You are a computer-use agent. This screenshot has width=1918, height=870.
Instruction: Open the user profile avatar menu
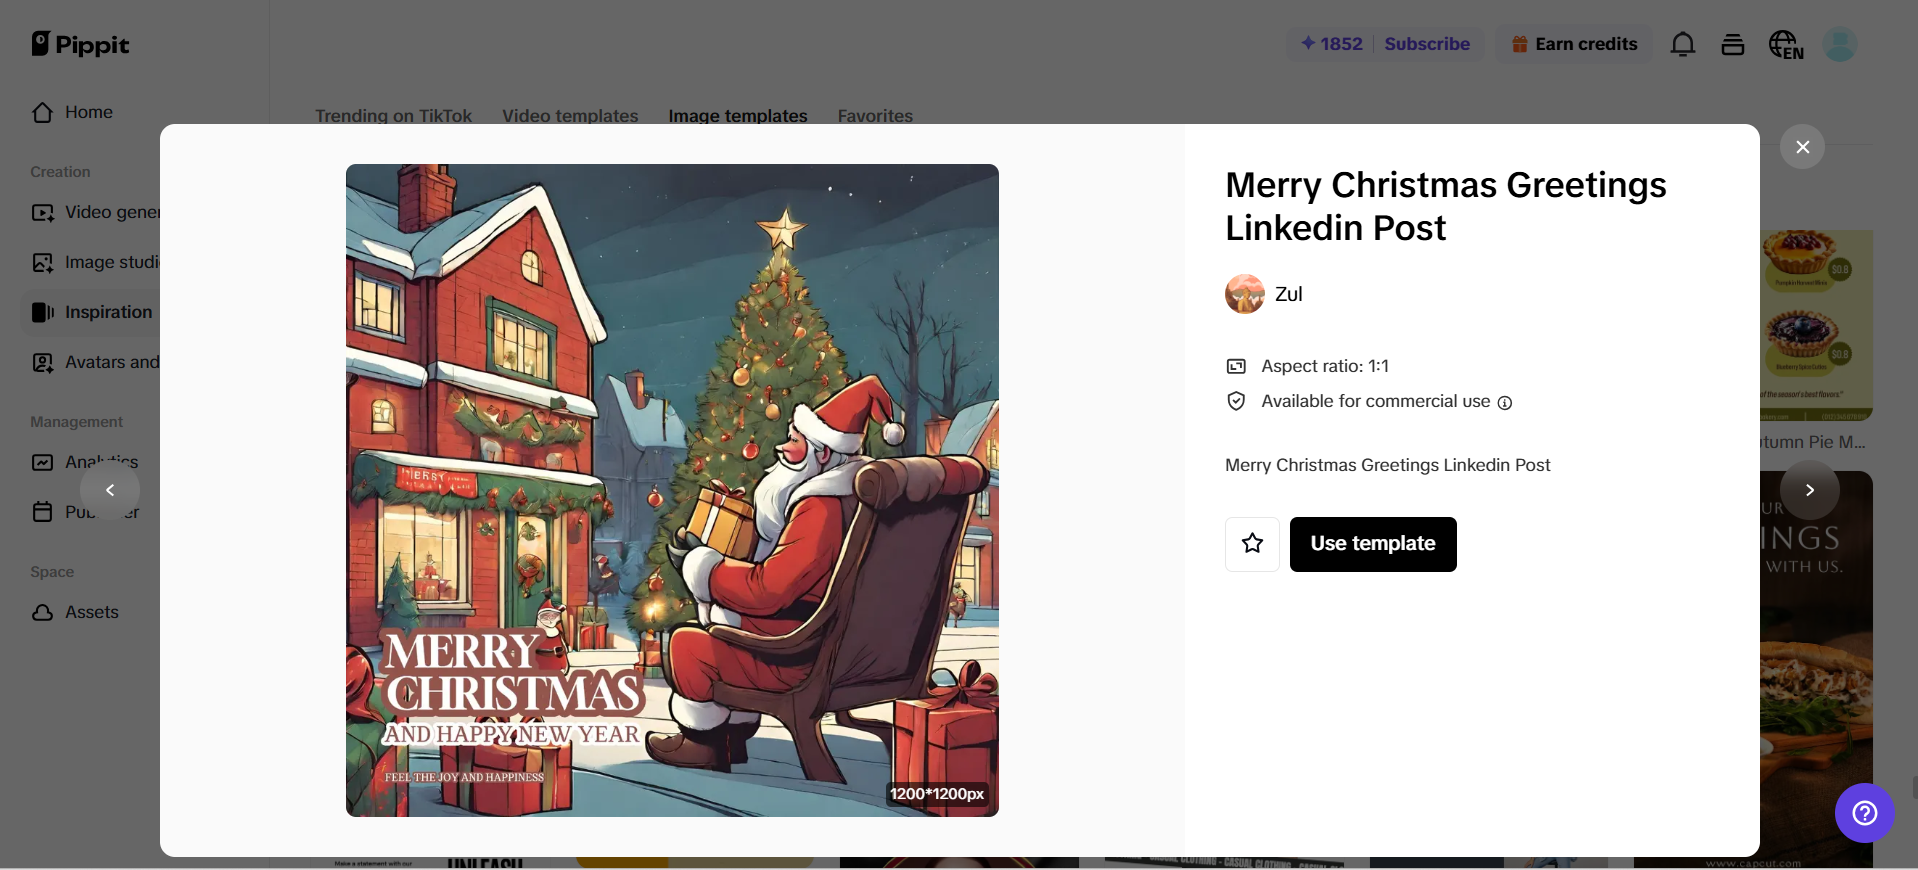point(1839,44)
